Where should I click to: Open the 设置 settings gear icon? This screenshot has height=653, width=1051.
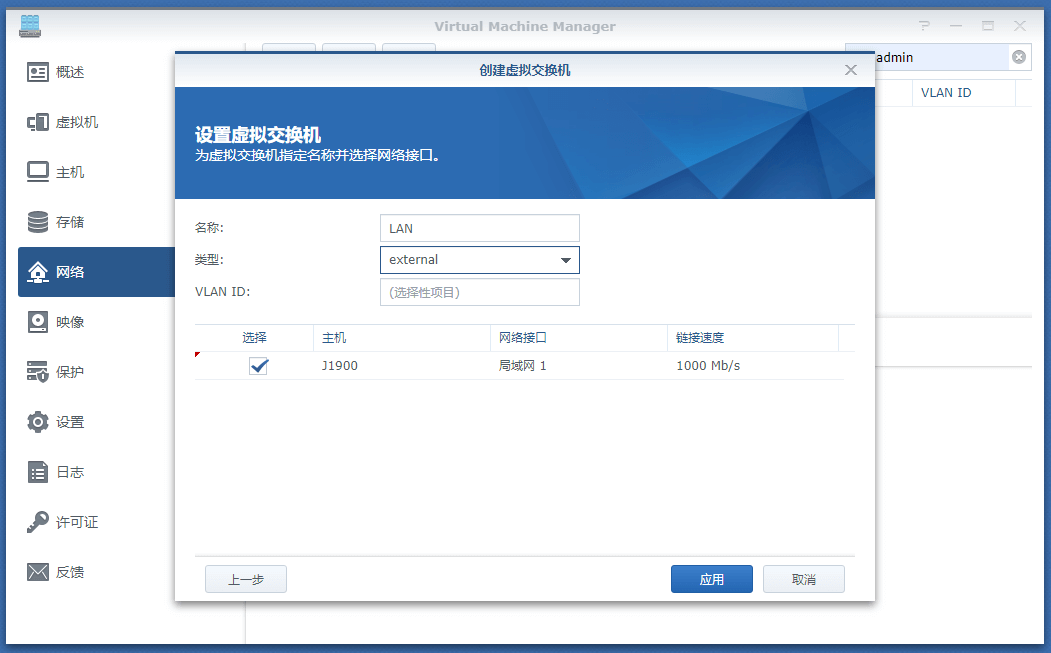38,422
